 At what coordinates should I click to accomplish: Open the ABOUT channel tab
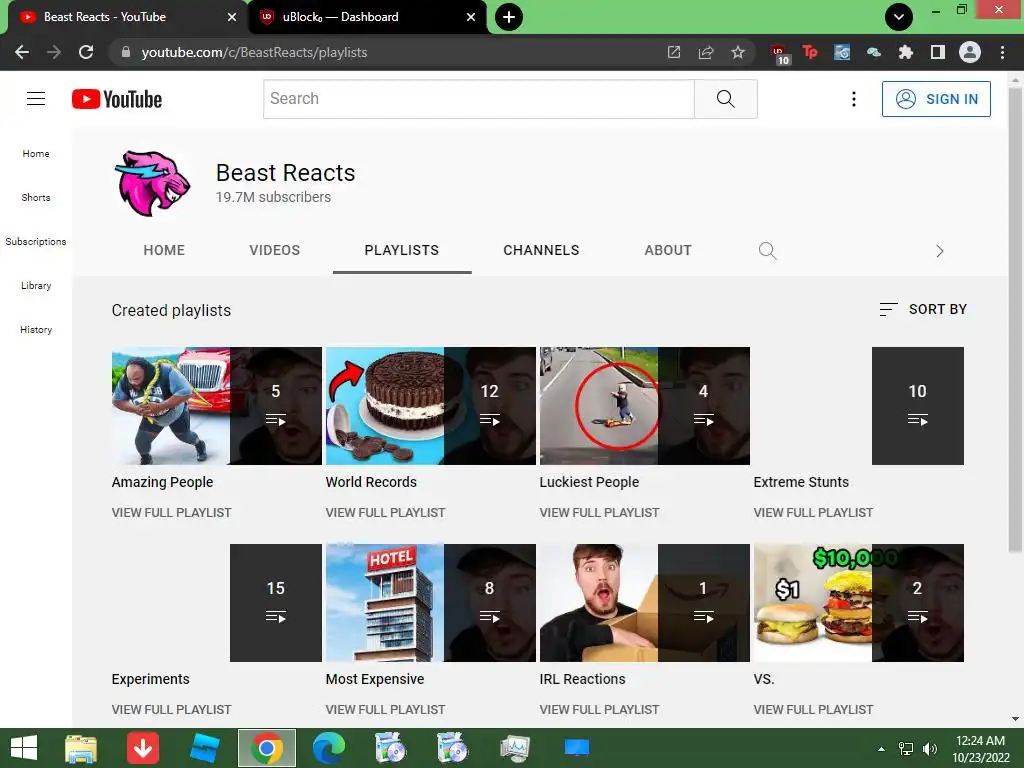667,251
